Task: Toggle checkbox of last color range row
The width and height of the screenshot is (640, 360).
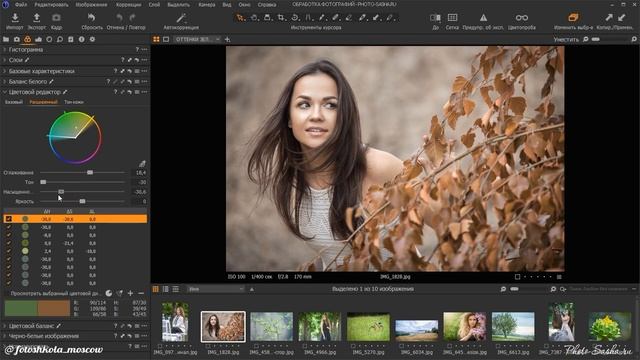Action: pyautogui.click(x=9, y=283)
